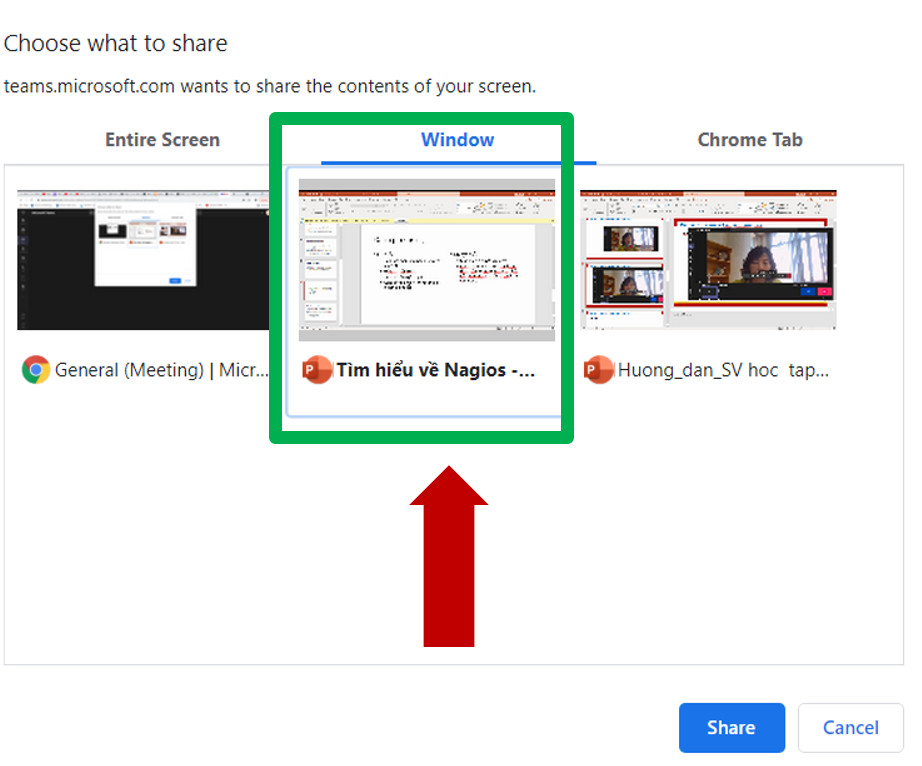Viewport: 922px width, 766px height.
Task: Click the "General (Meeting) | Micr..." label
Action: [162, 371]
